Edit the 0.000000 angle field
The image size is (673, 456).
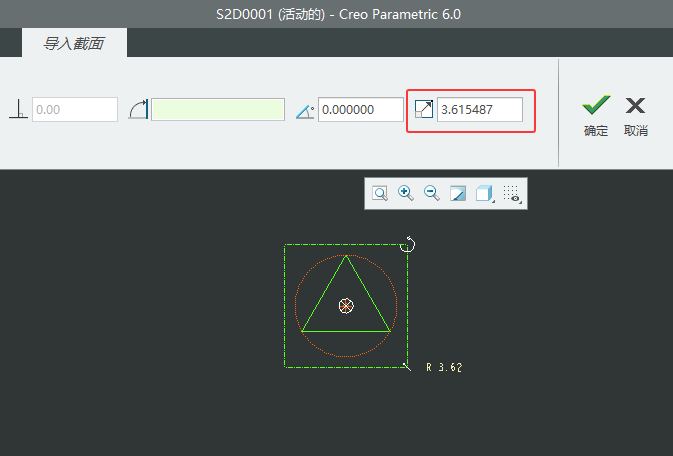click(x=361, y=109)
